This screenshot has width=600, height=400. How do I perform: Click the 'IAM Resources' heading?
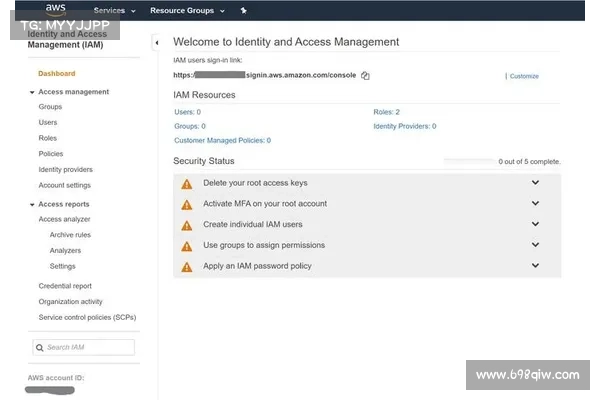(x=204, y=95)
